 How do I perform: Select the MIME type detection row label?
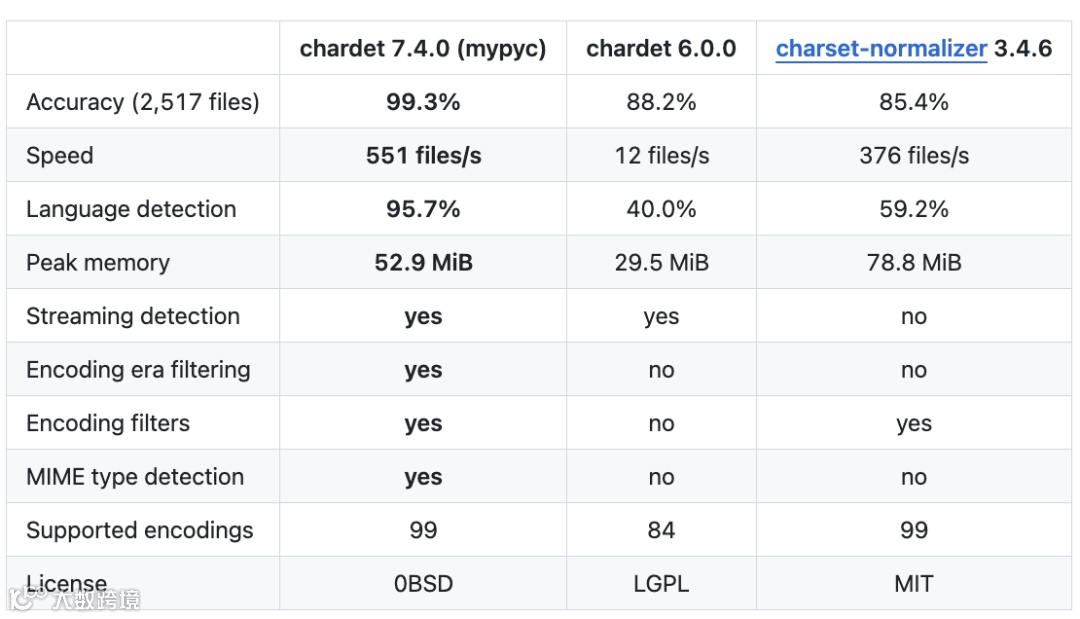coord(135,477)
